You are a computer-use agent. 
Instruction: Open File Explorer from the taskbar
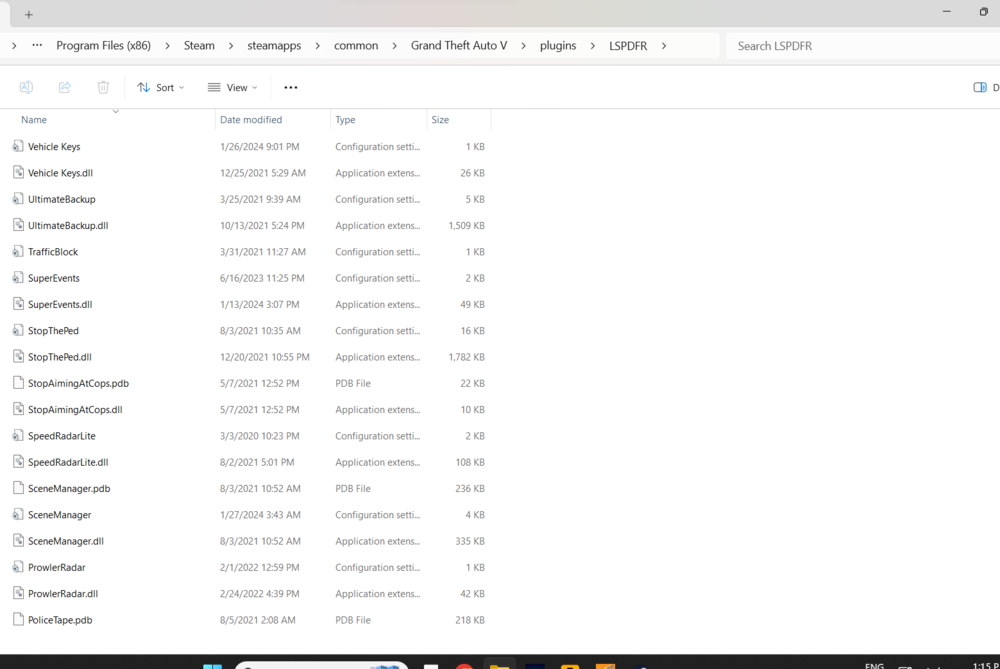pos(499,664)
